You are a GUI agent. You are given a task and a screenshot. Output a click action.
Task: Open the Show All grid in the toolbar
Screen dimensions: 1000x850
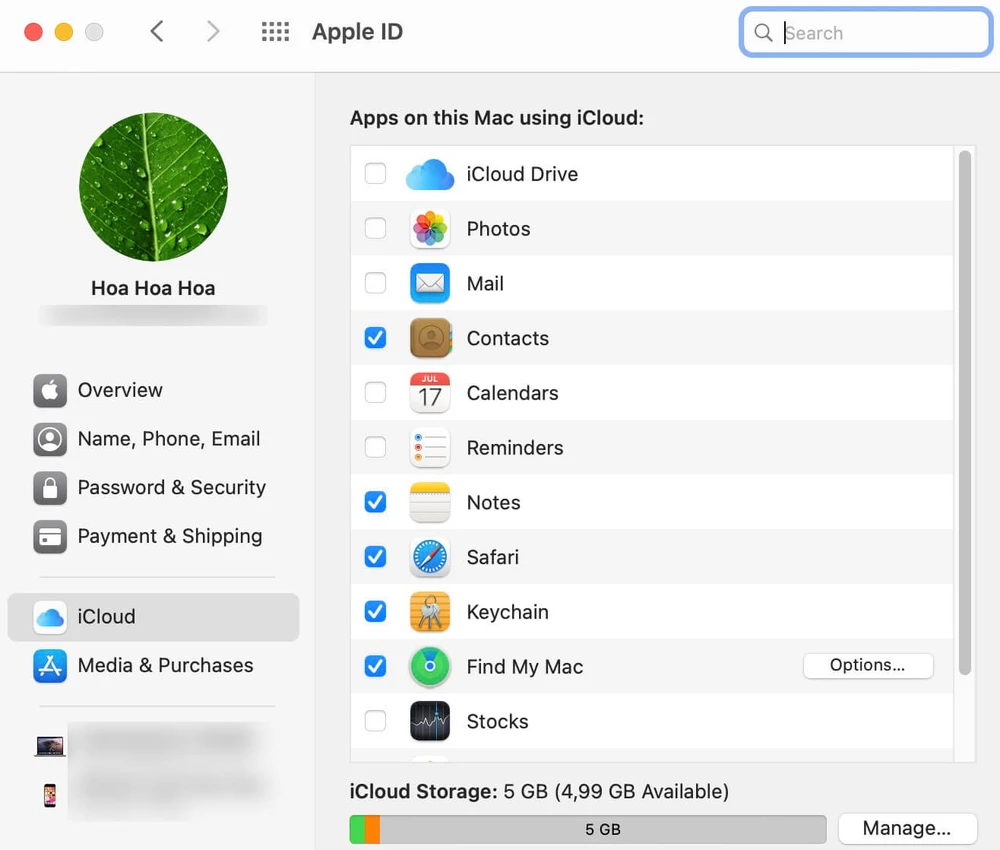275,31
